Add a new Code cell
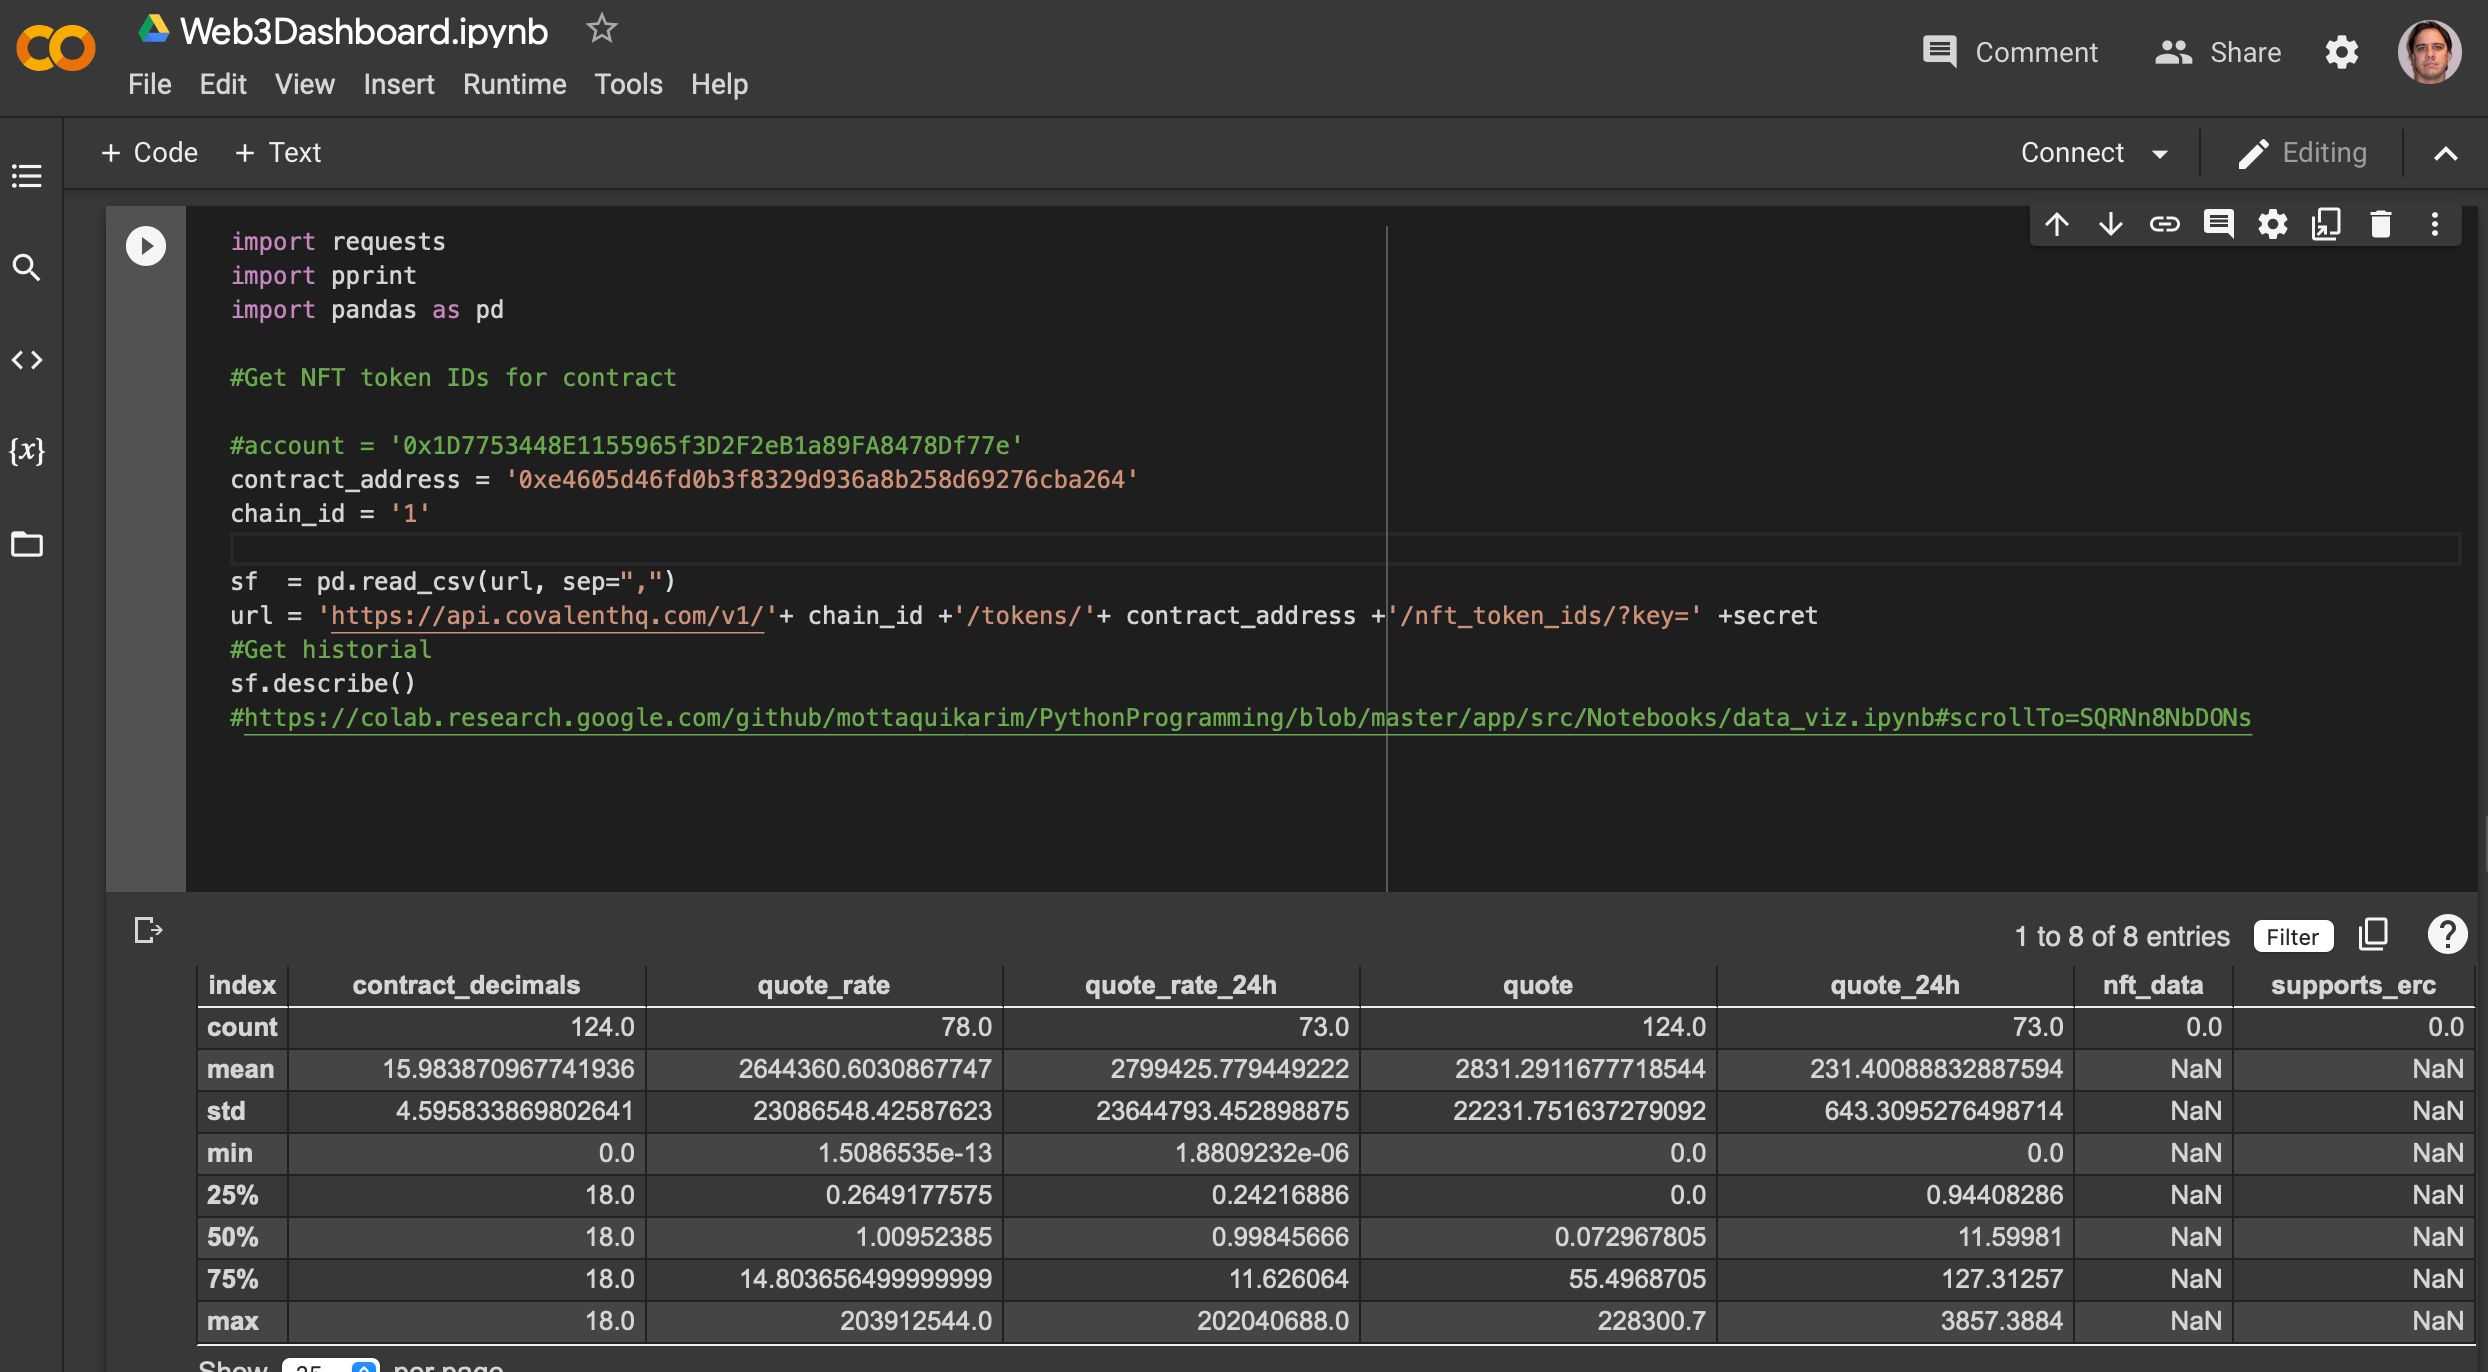Image resolution: width=2488 pixels, height=1372 pixels. point(150,153)
